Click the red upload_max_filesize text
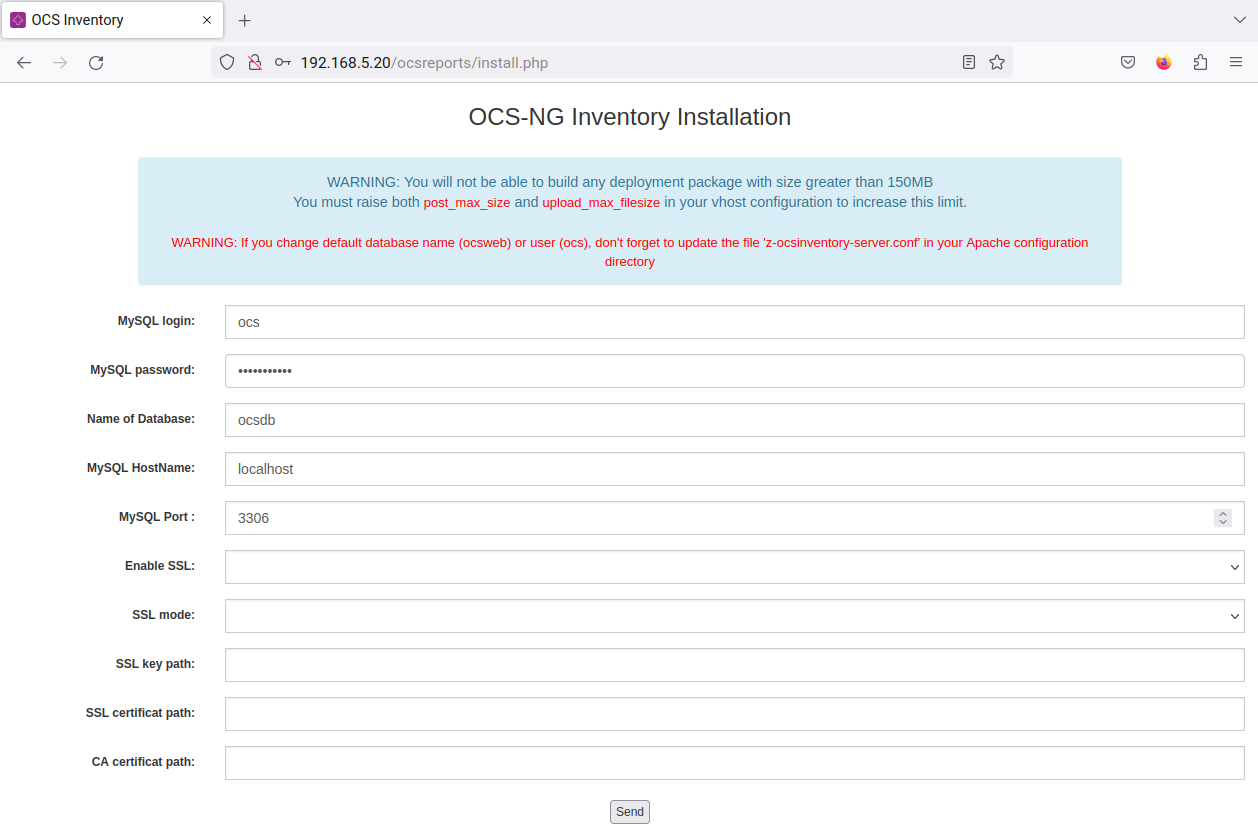 pos(601,203)
